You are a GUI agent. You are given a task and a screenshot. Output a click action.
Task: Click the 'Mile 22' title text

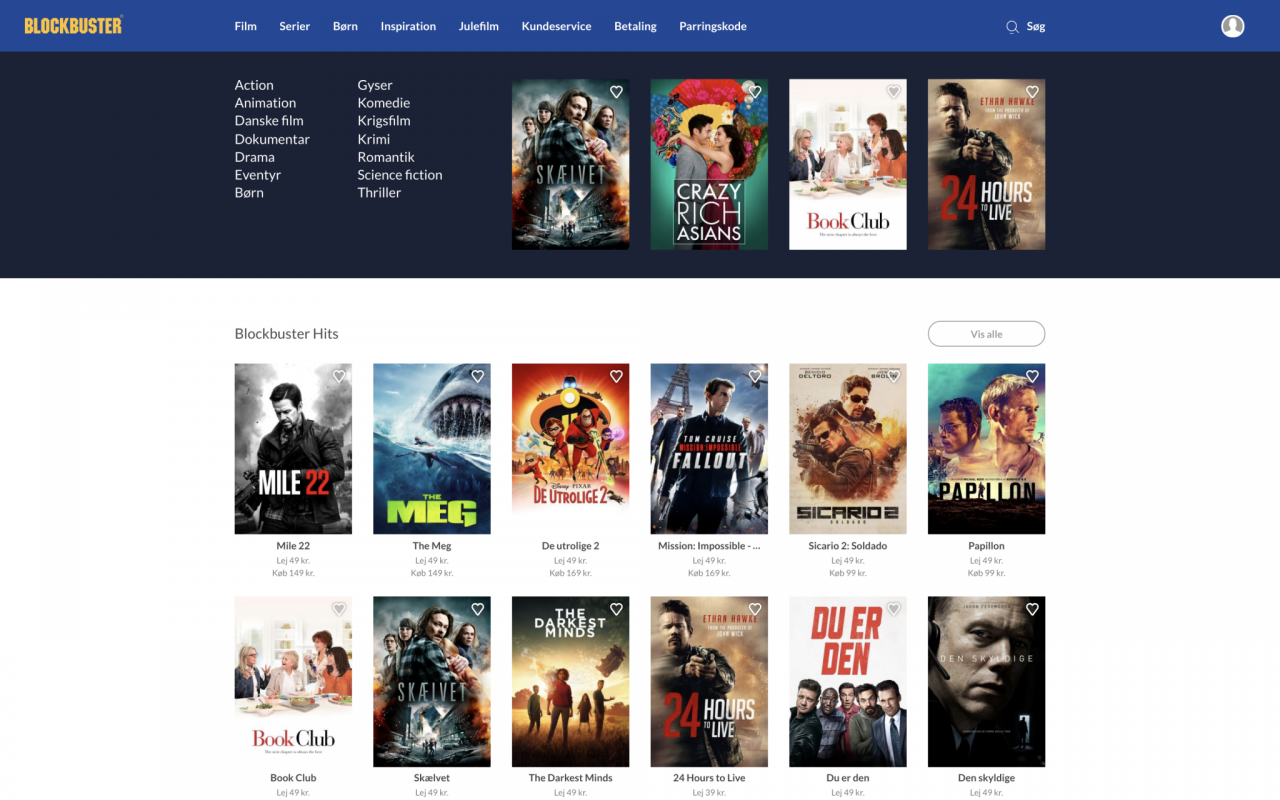pos(293,546)
